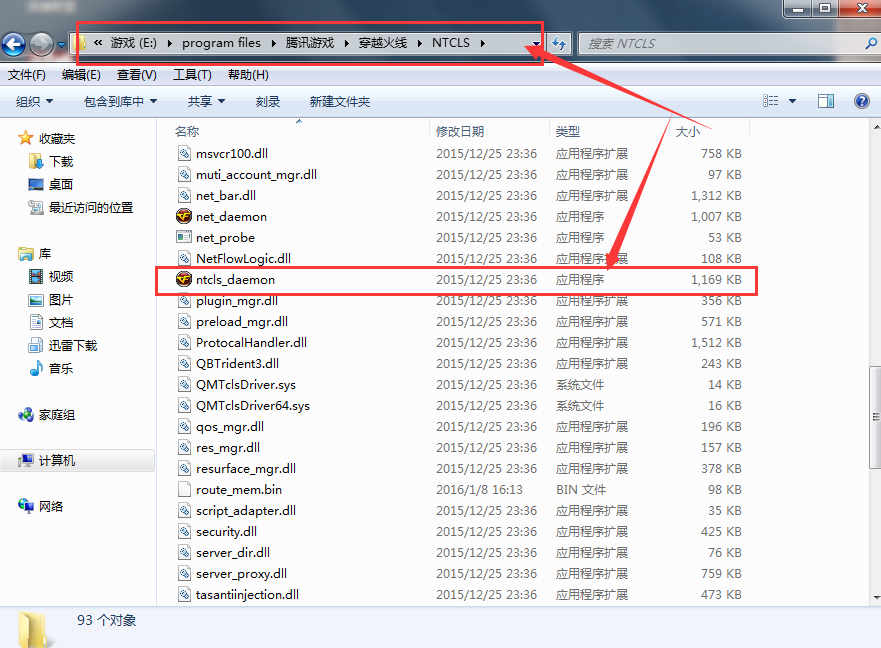Select the NetFlowLogic.dll file icon
881x648 pixels.
tap(184, 259)
